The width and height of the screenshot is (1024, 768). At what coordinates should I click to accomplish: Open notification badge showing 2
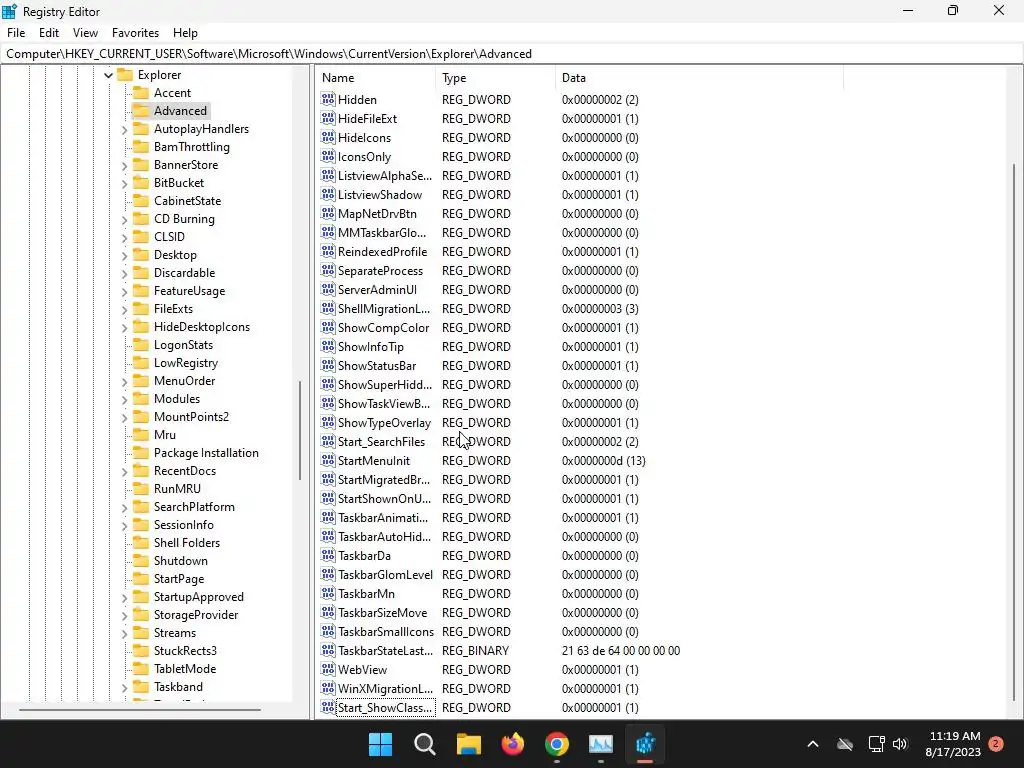(996, 744)
